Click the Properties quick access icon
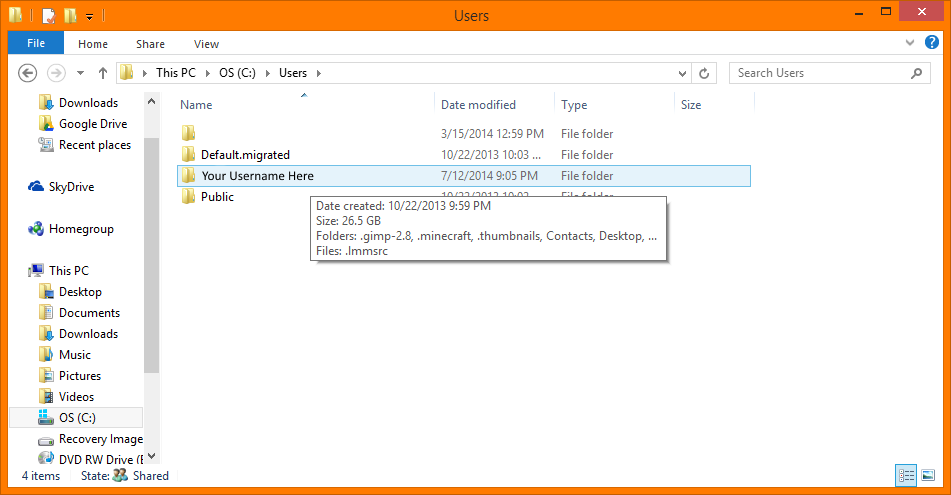Screen dimensions: 951x495 pos(49,16)
